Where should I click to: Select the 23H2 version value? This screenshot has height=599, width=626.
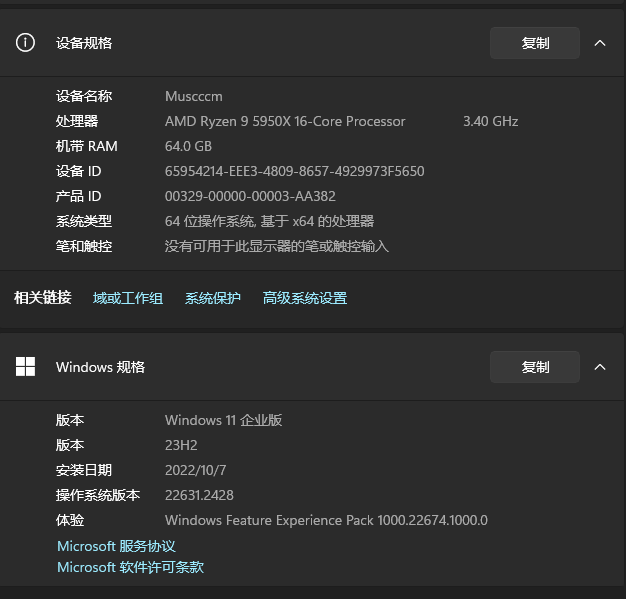point(181,445)
